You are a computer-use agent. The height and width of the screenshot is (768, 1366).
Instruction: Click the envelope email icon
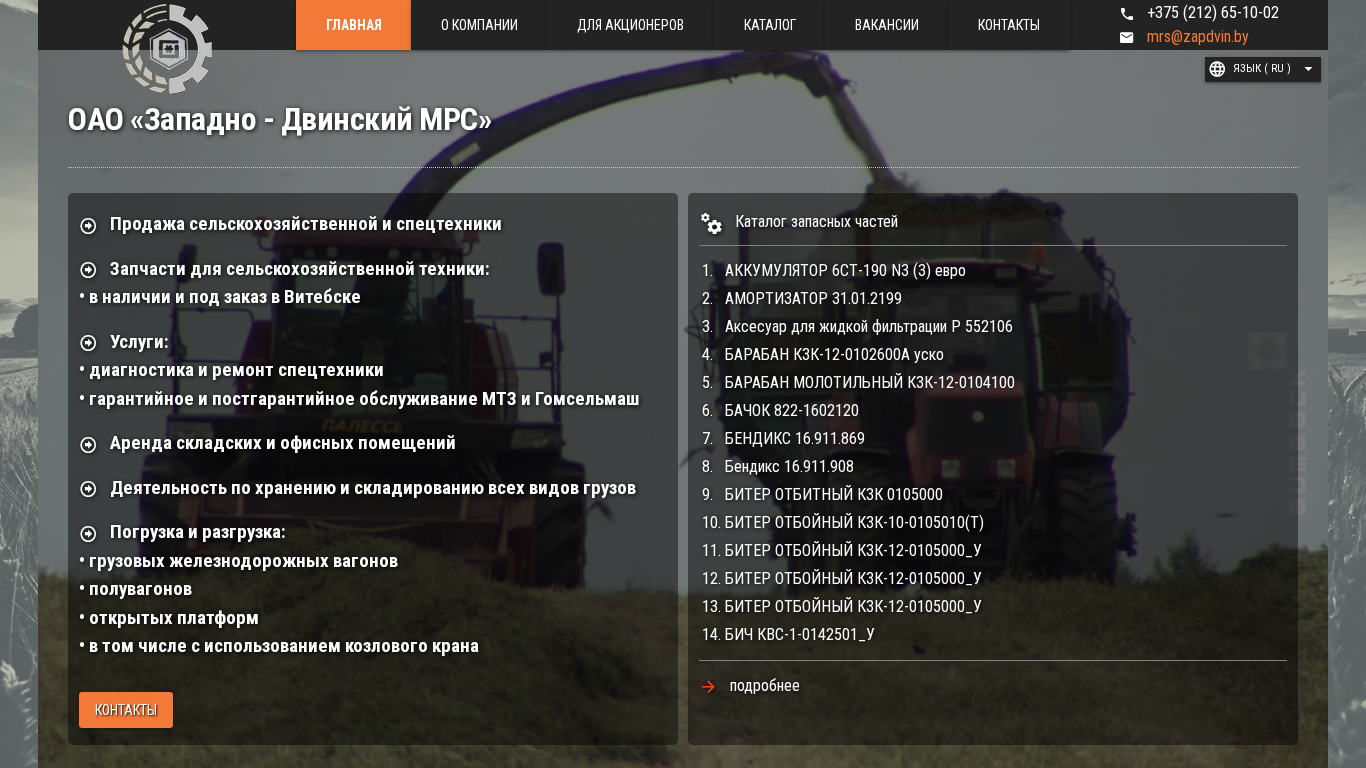[1127, 38]
